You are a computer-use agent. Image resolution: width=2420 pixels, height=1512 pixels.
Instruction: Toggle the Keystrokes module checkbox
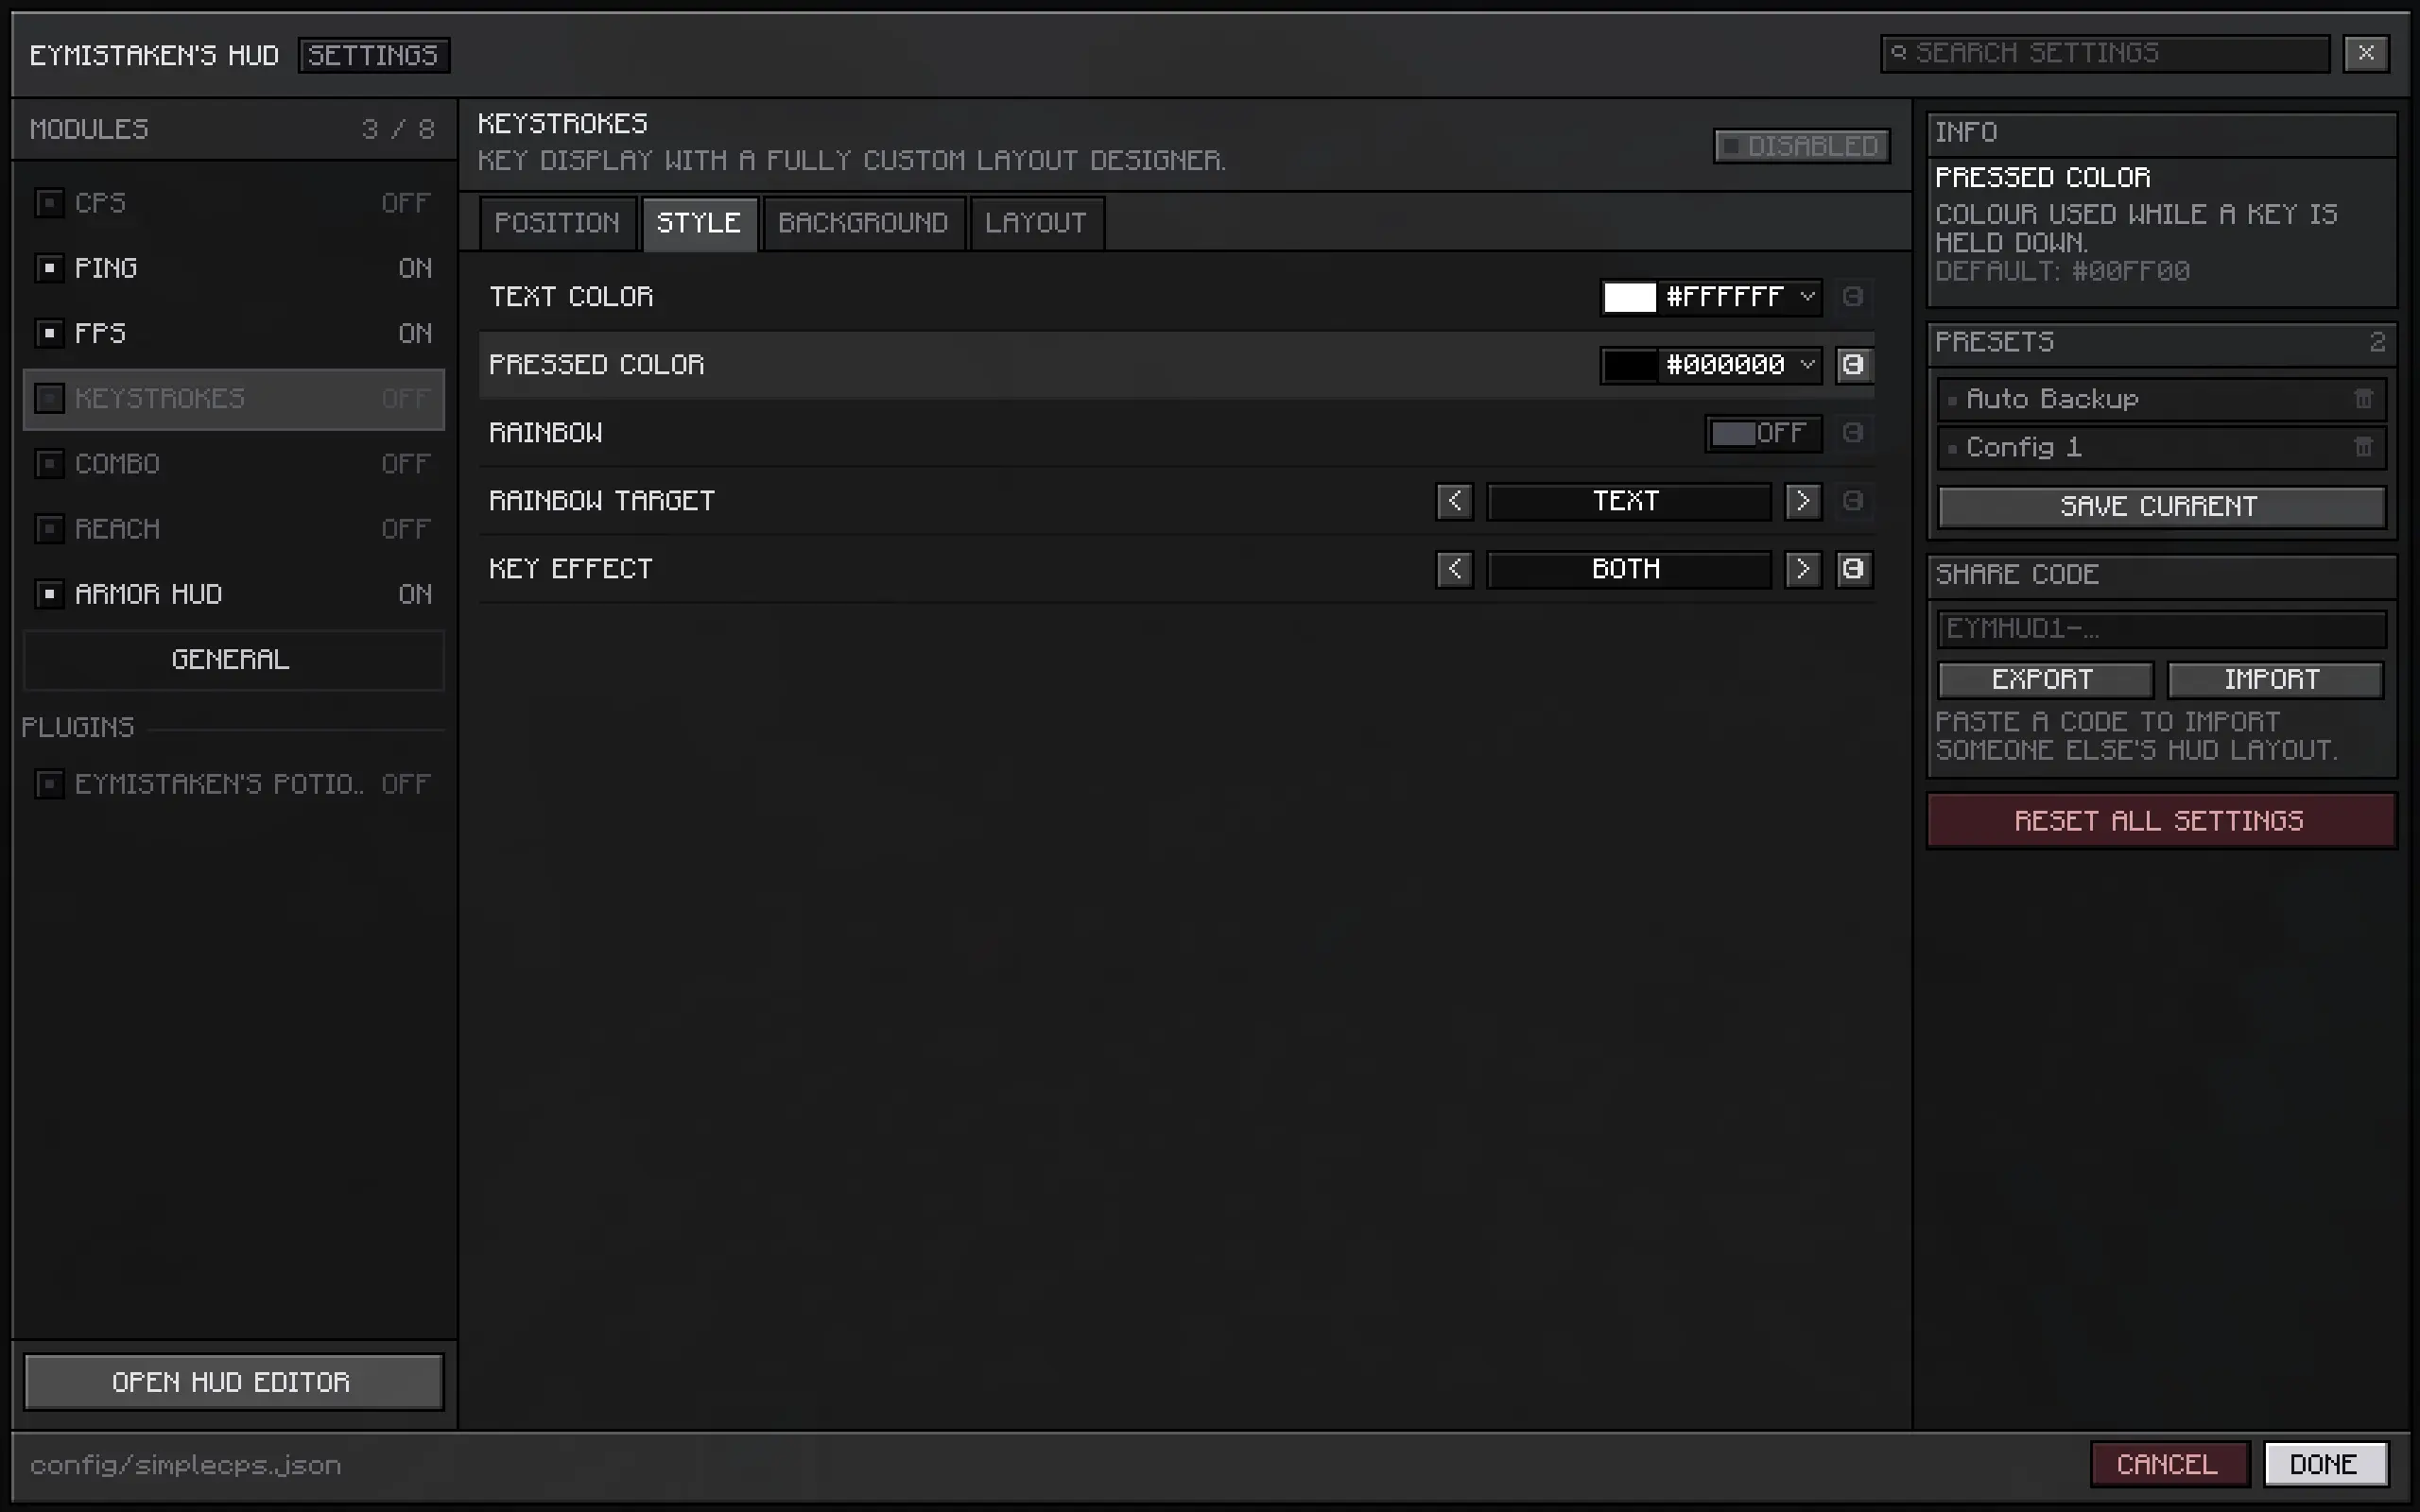(x=49, y=398)
